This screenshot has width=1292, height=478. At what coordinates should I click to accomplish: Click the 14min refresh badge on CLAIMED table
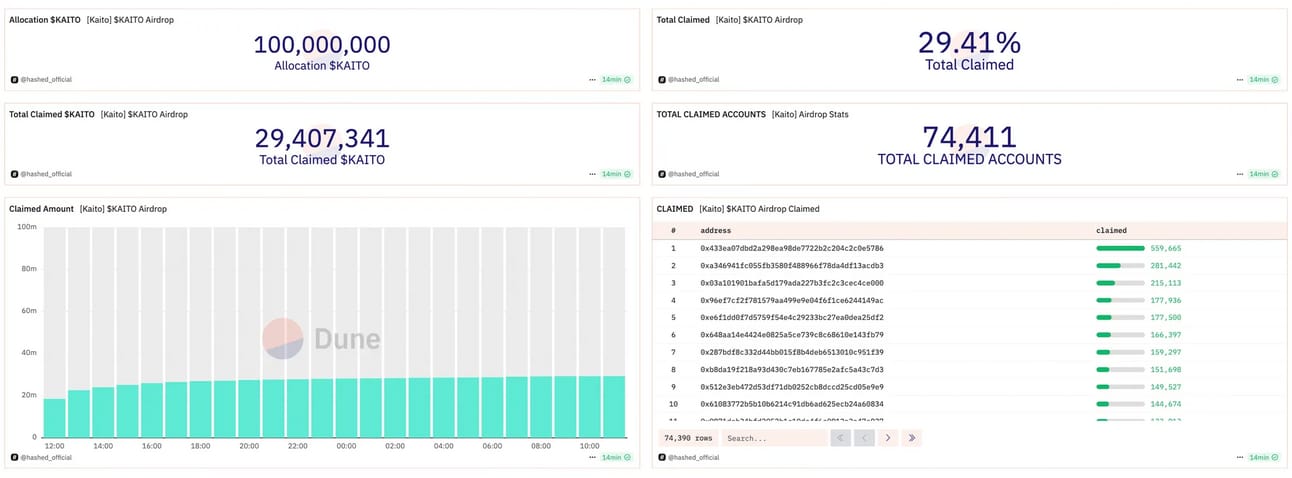(x=1263, y=457)
